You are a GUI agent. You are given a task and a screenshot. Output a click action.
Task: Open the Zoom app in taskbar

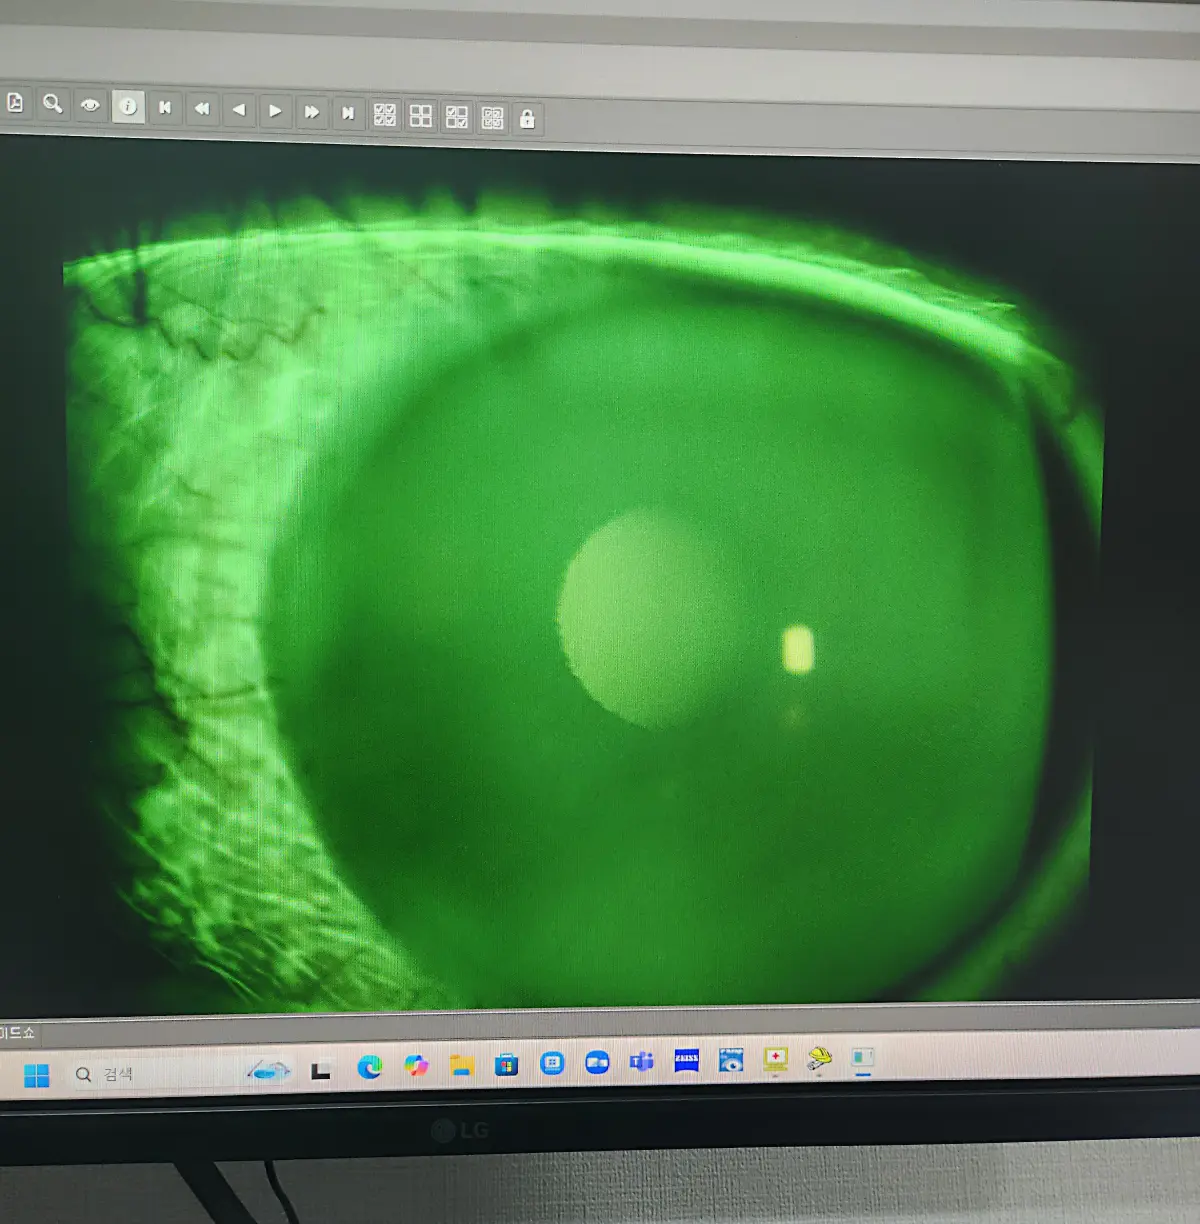[x=597, y=1063]
